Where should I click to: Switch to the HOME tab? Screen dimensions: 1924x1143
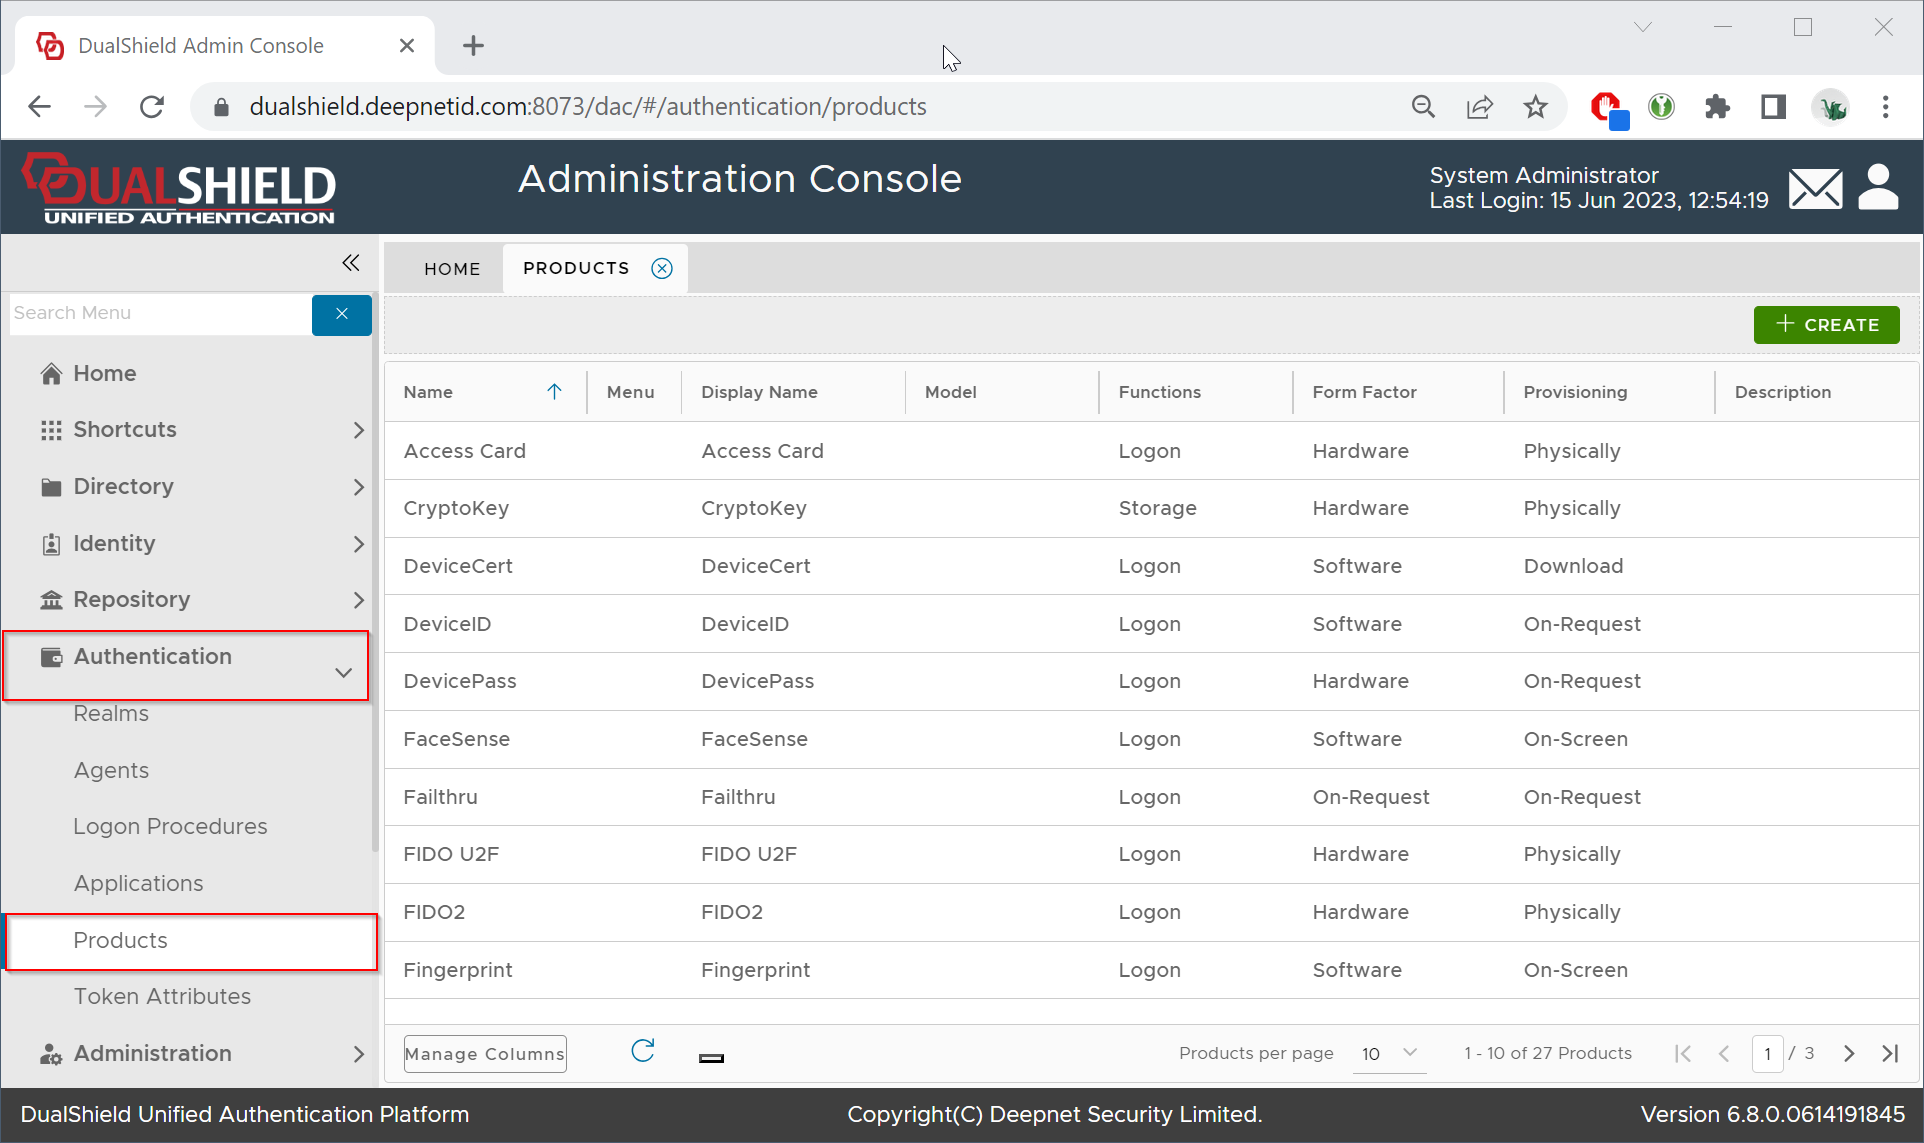point(452,269)
